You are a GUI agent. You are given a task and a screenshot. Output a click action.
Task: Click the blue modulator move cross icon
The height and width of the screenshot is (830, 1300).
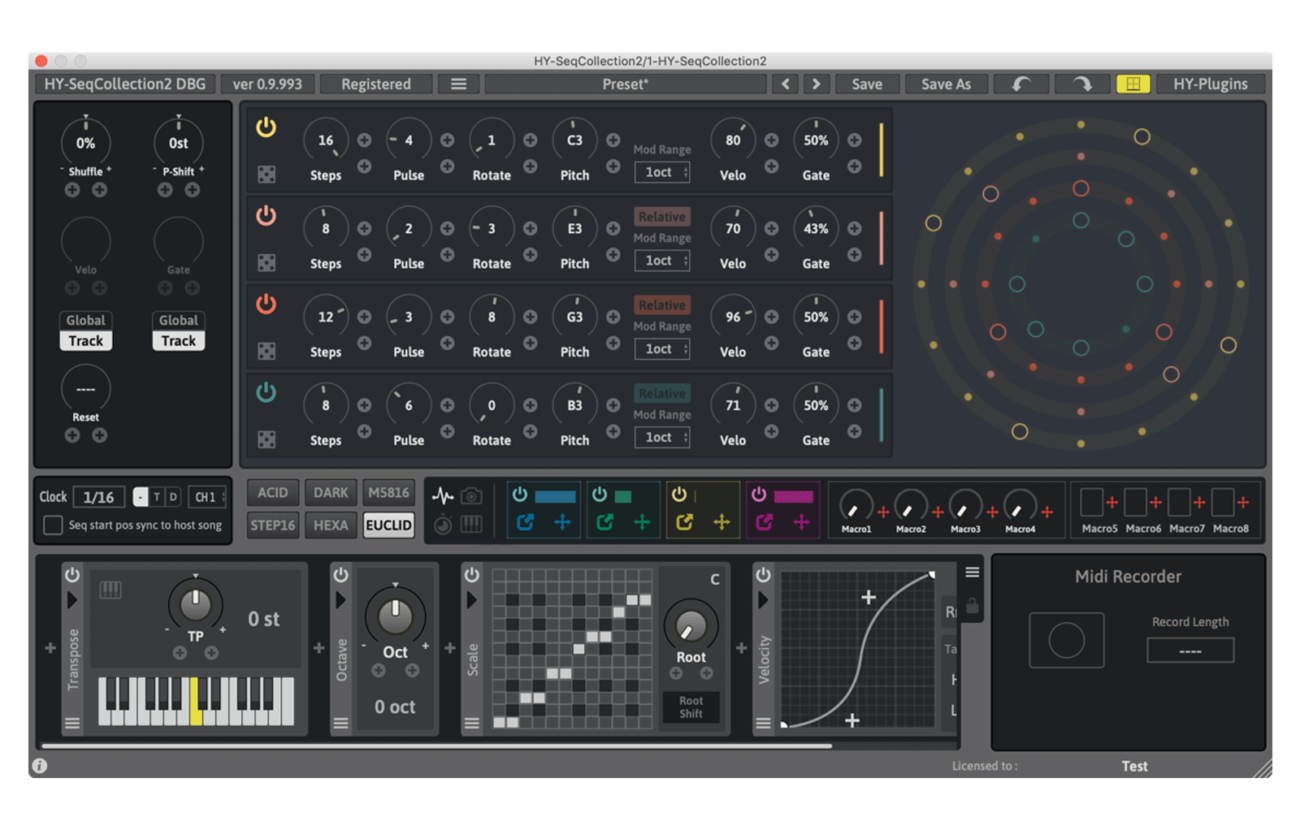(x=562, y=522)
